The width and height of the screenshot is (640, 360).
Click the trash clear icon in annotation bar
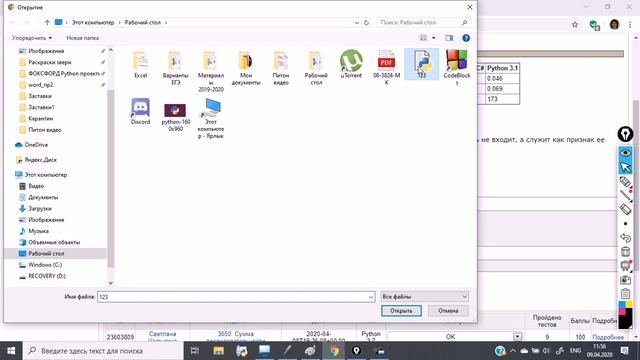625,251
